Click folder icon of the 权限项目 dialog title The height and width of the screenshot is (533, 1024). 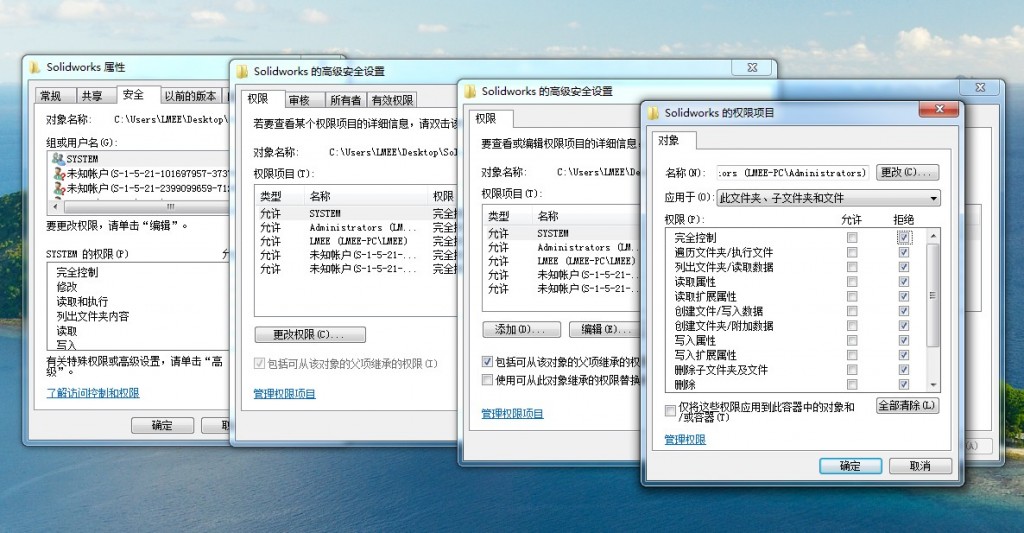tap(654, 112)
